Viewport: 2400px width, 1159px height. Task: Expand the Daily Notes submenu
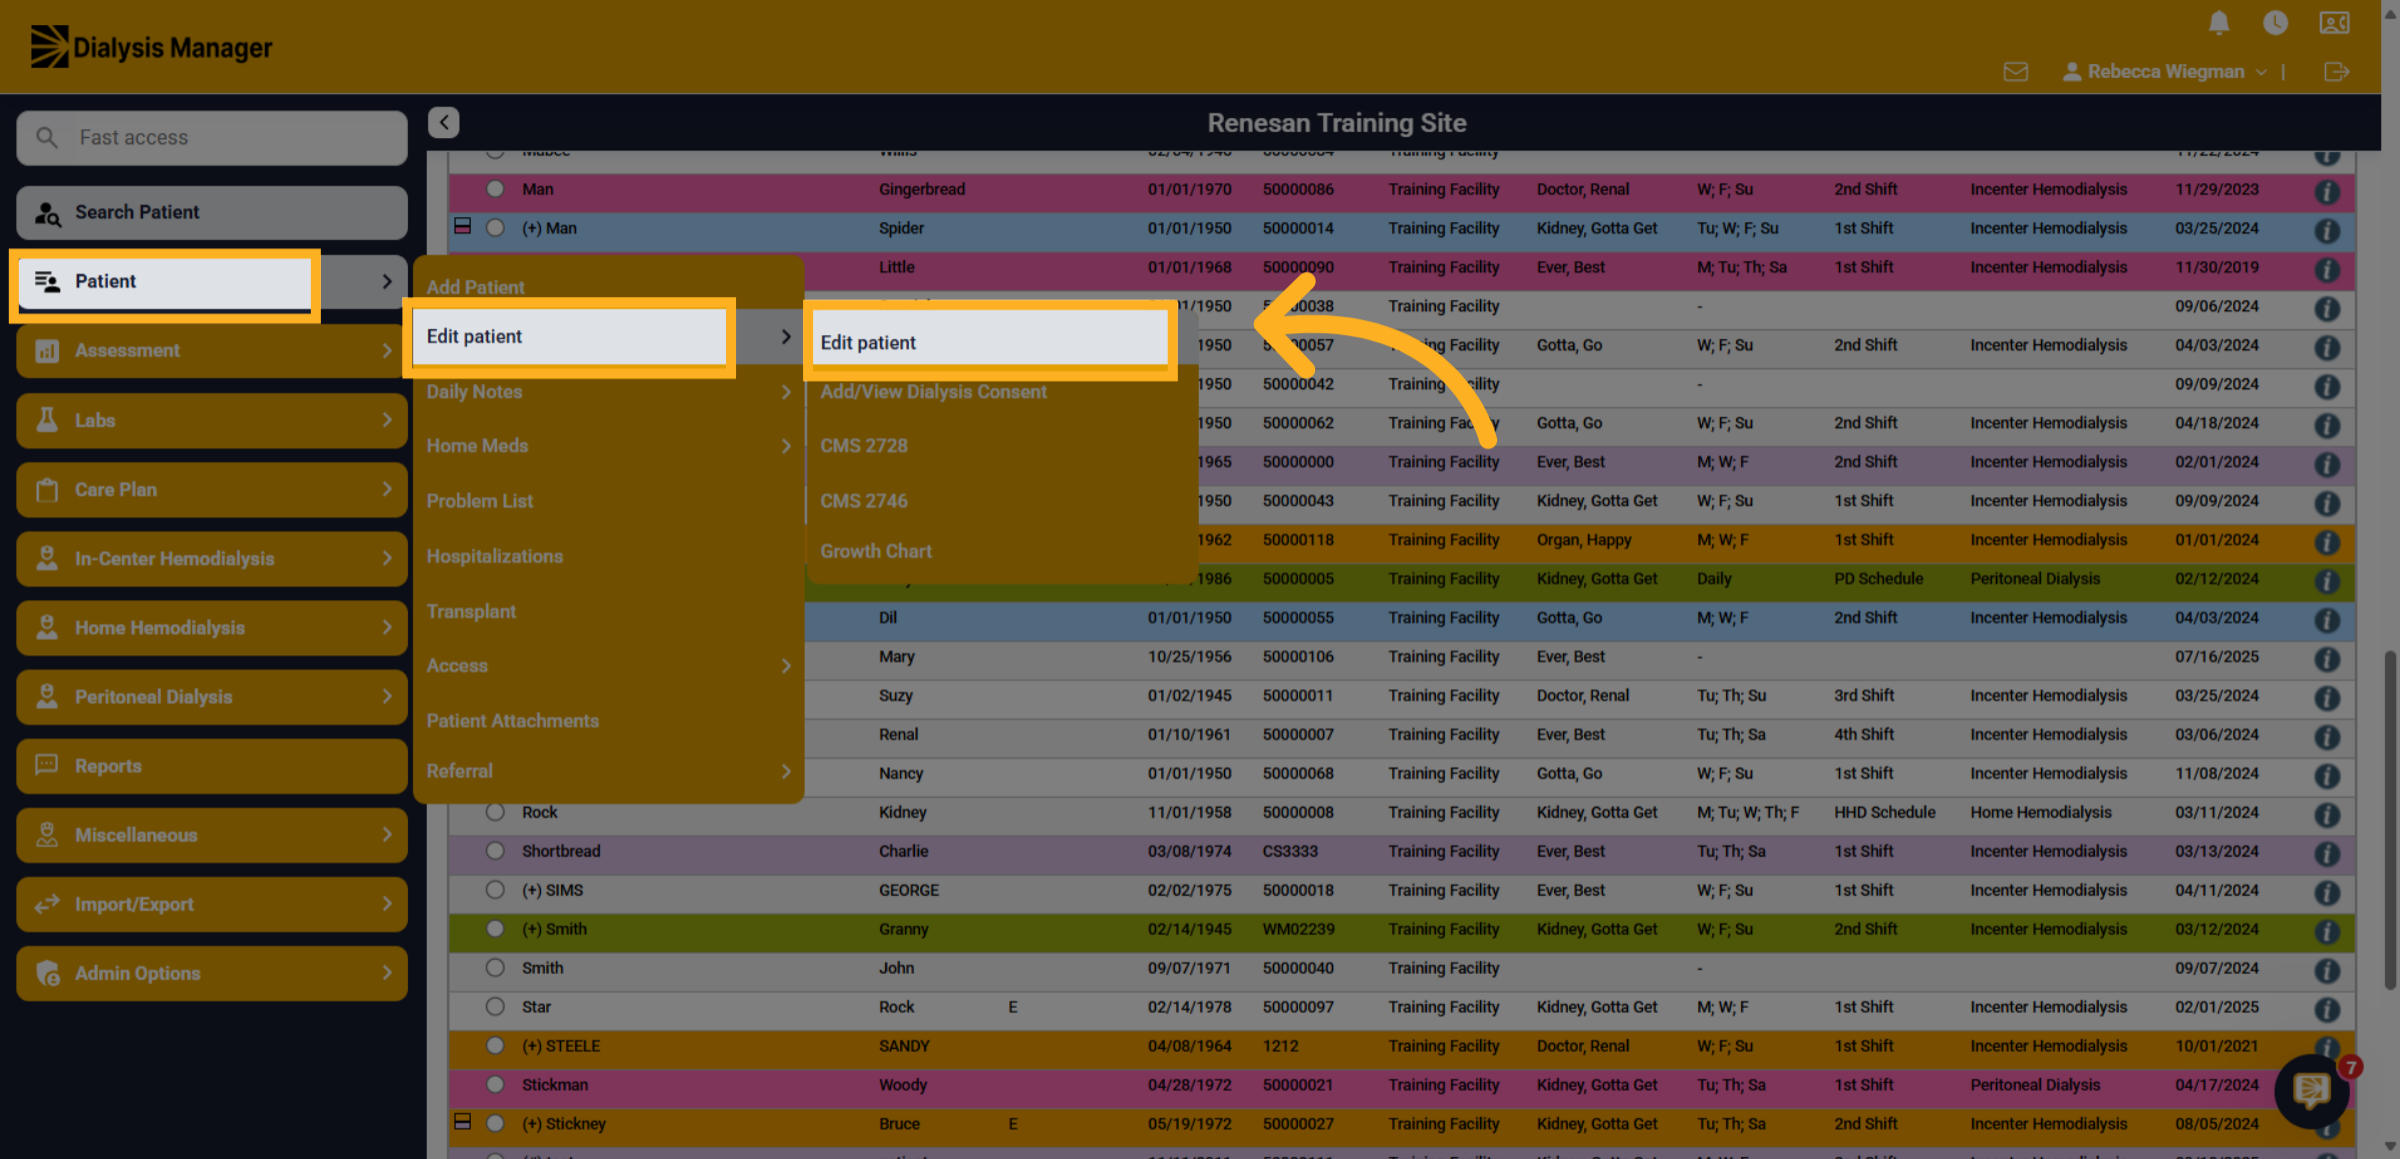point(608,391)
